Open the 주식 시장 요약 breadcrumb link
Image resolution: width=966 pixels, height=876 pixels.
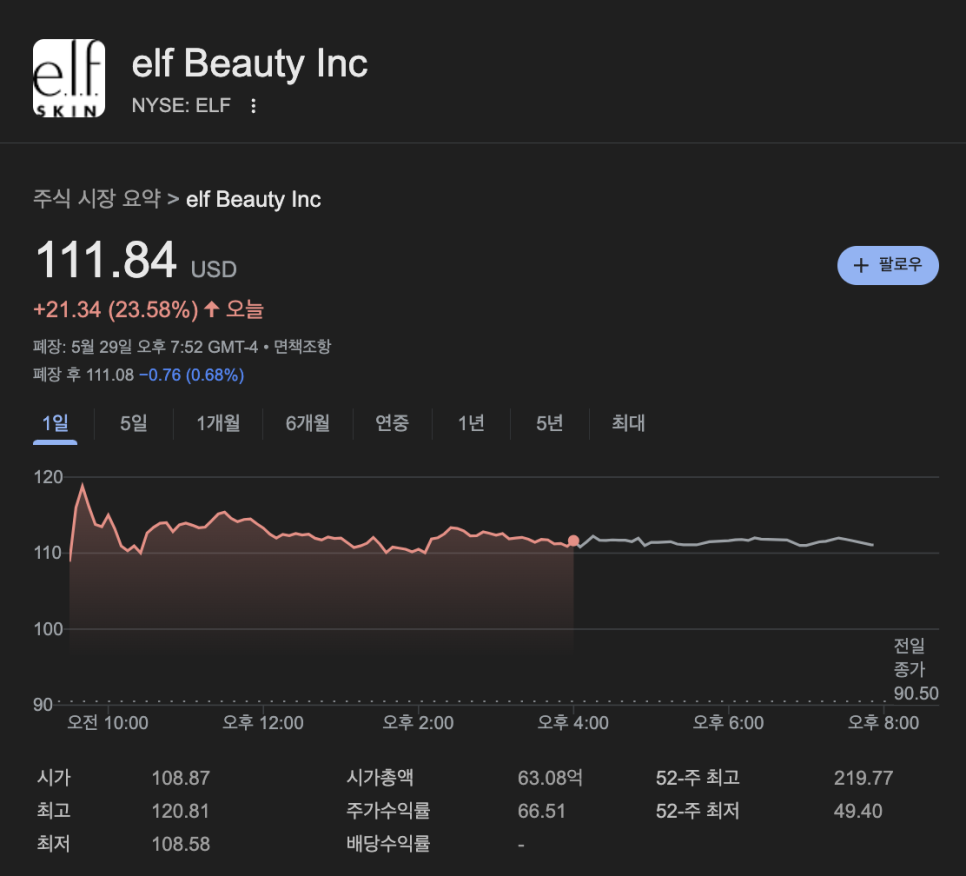click(x=97, y=199)
